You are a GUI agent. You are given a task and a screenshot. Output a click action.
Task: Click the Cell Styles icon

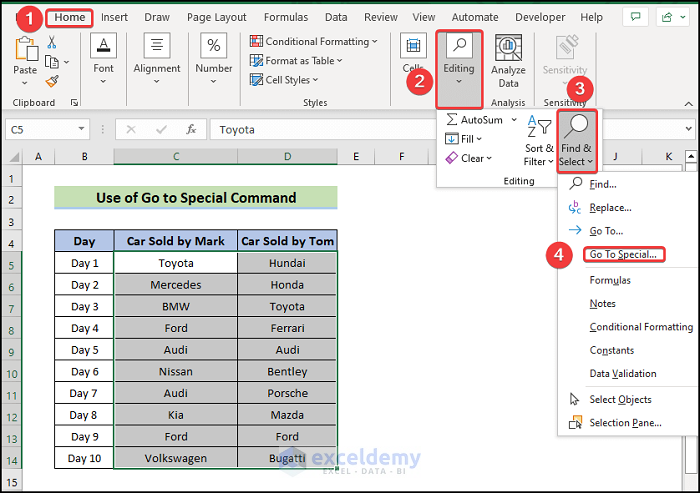(256, 80)
